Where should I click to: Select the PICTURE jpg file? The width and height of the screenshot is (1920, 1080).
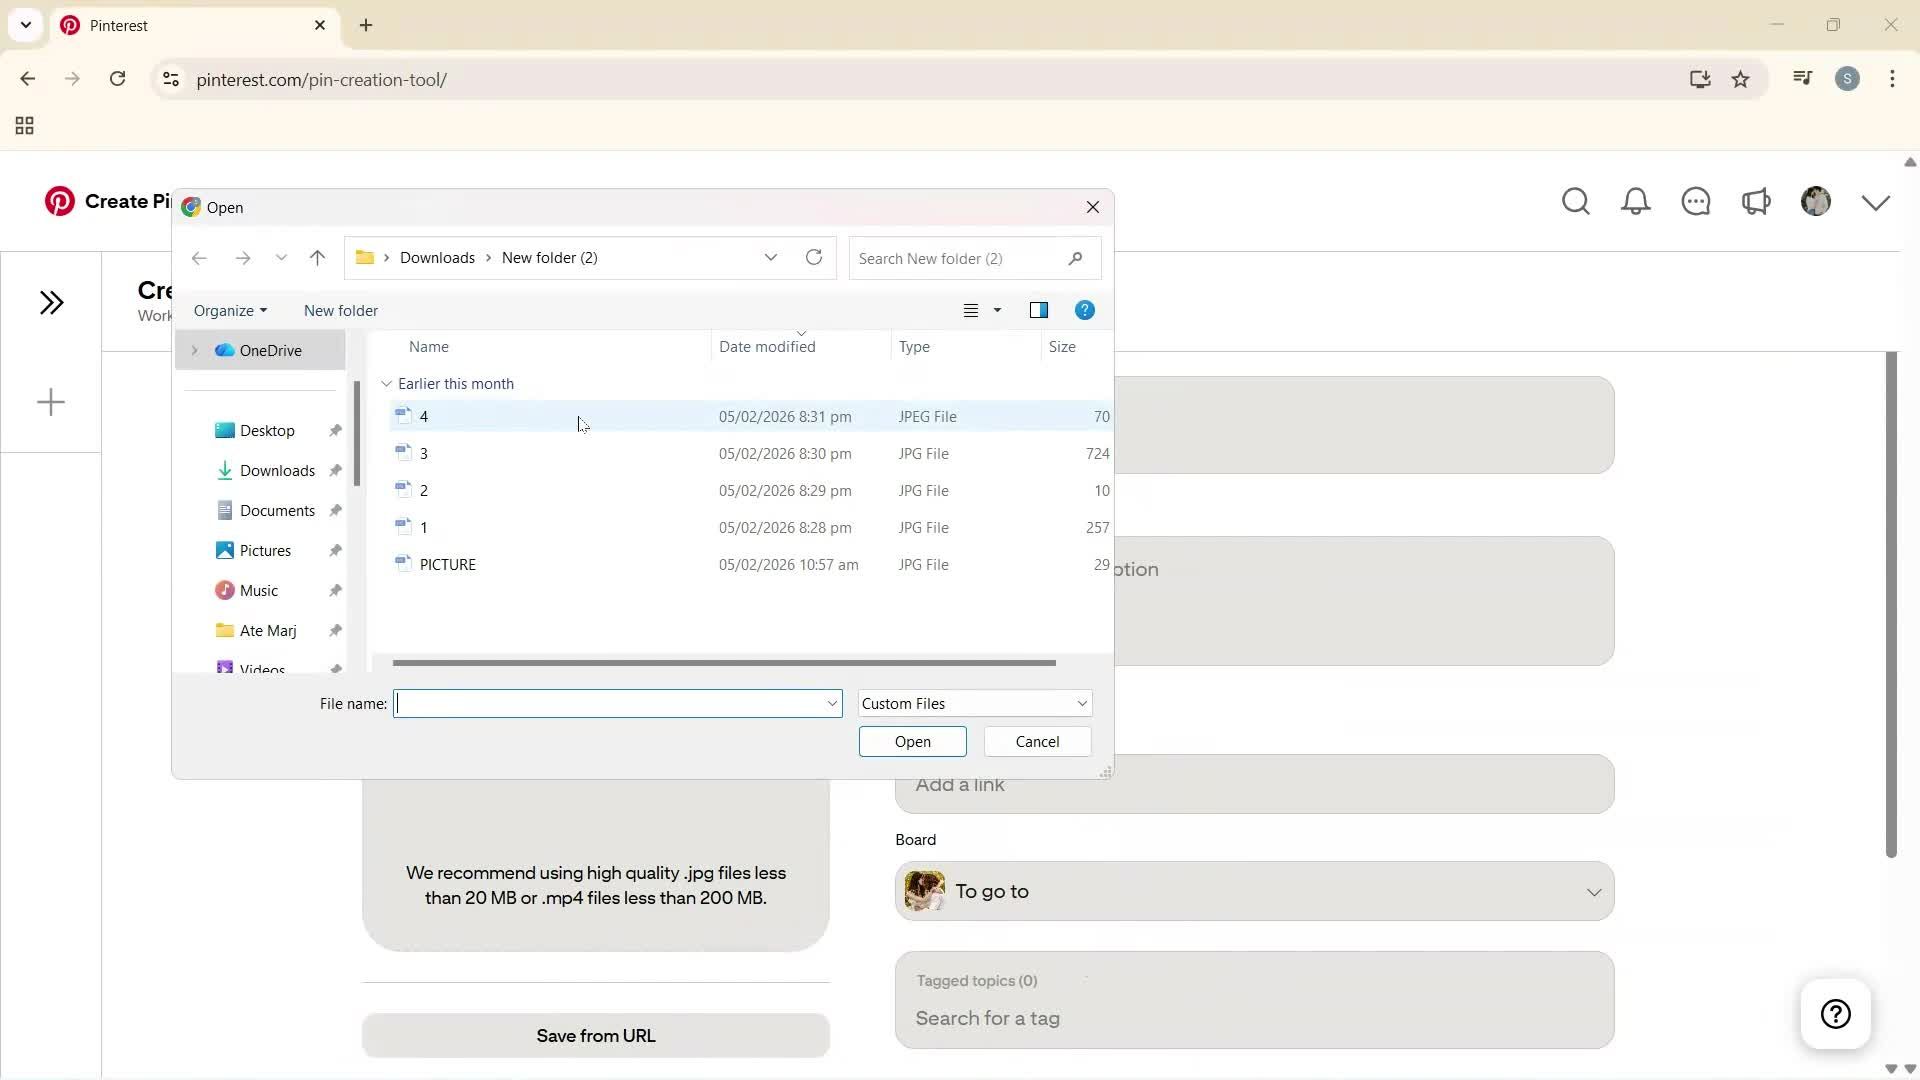[x=448, y=564]
